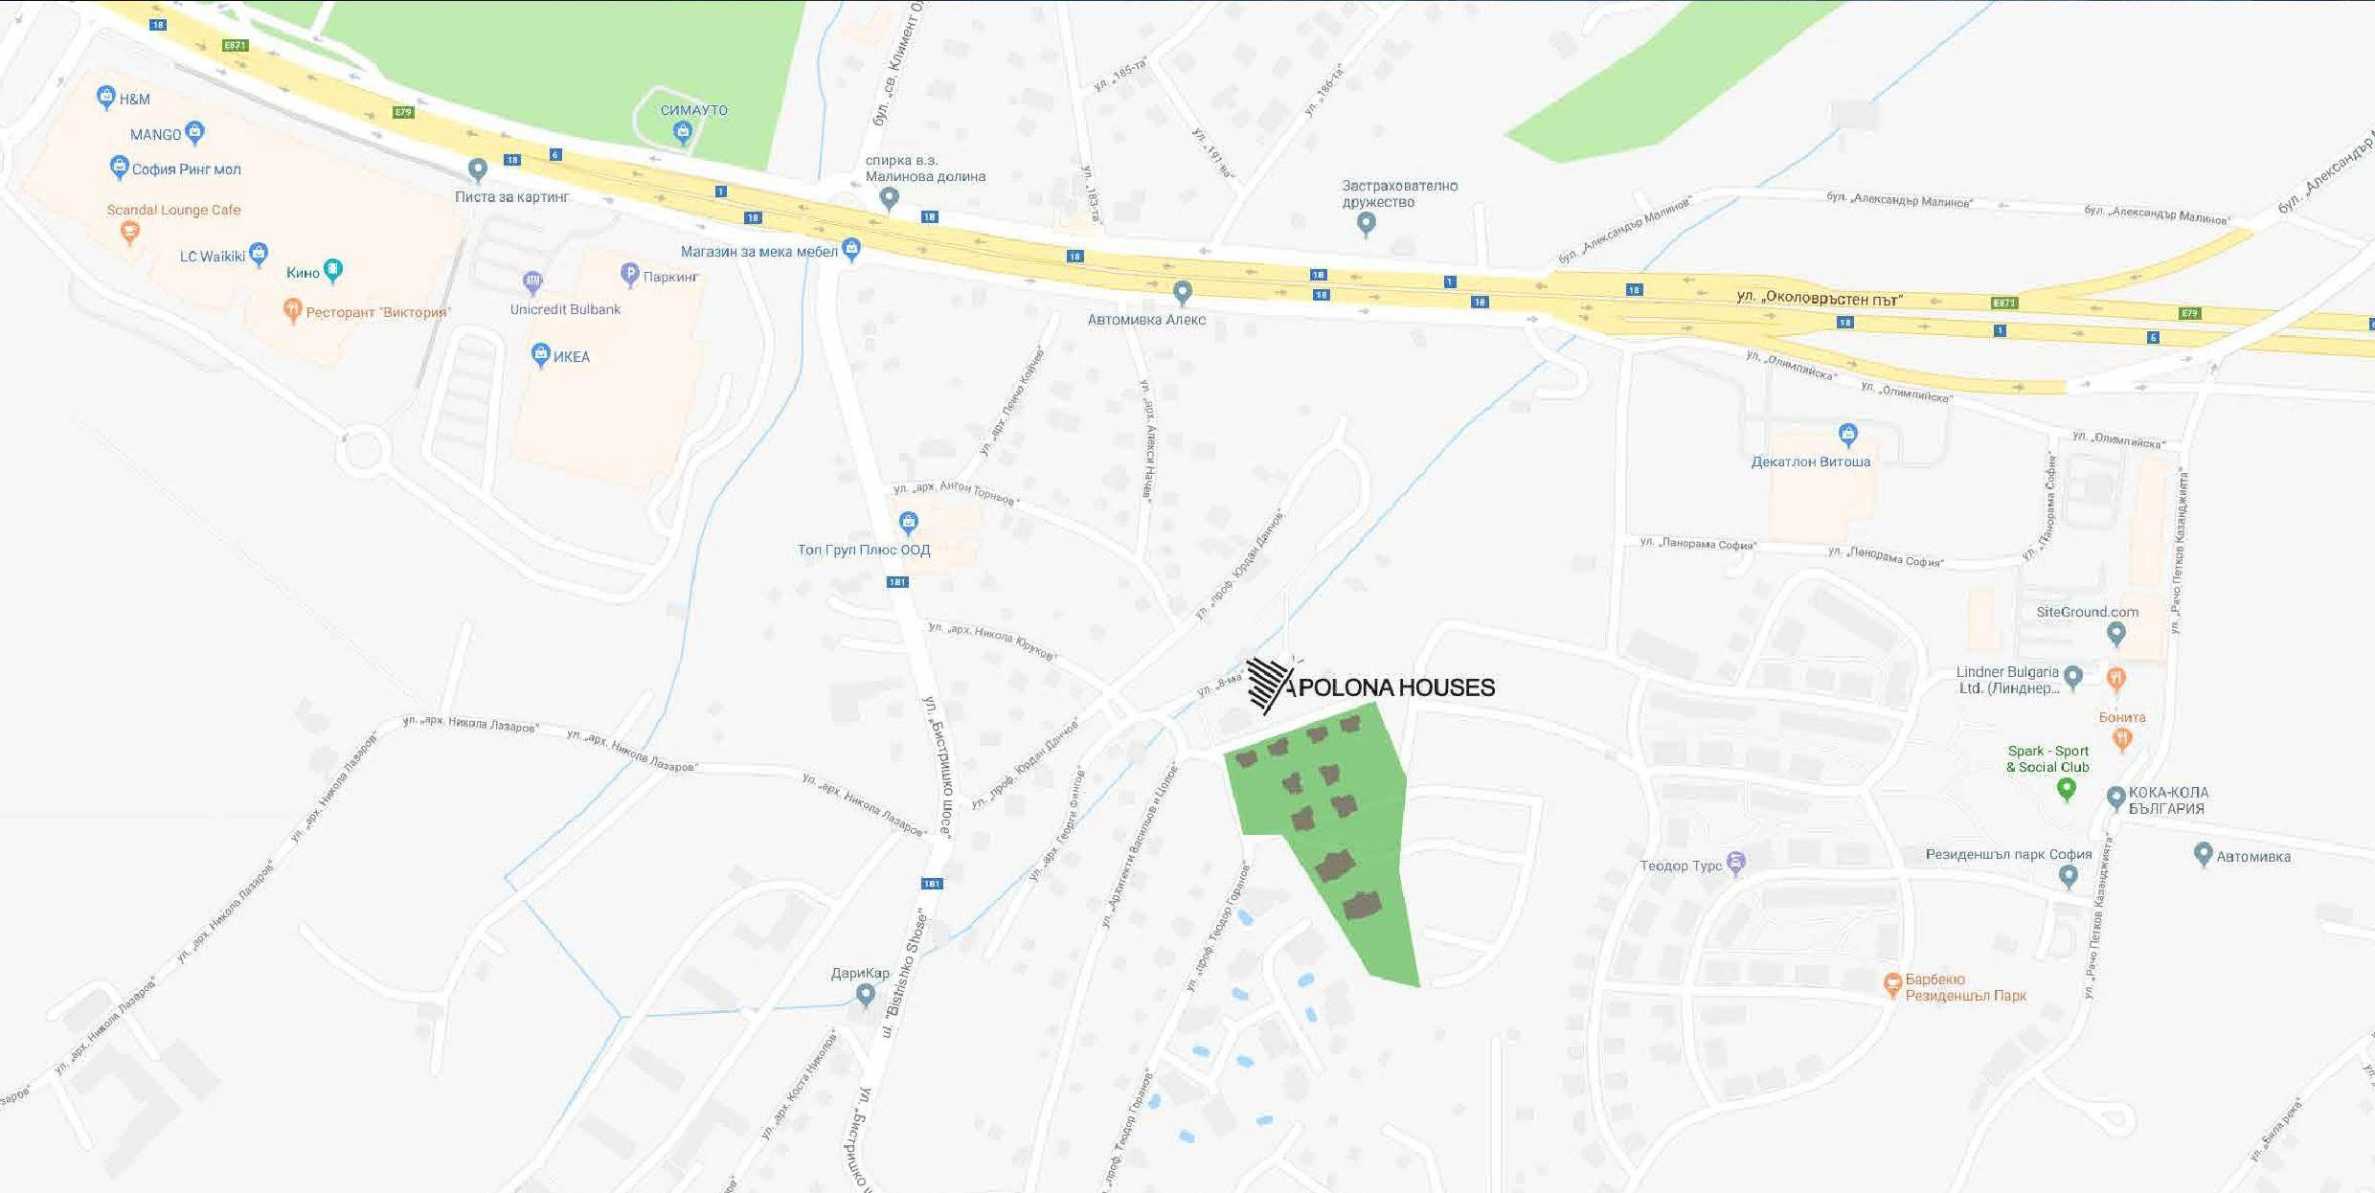Open the ИКЕА shopping pin

coord(540,354)
